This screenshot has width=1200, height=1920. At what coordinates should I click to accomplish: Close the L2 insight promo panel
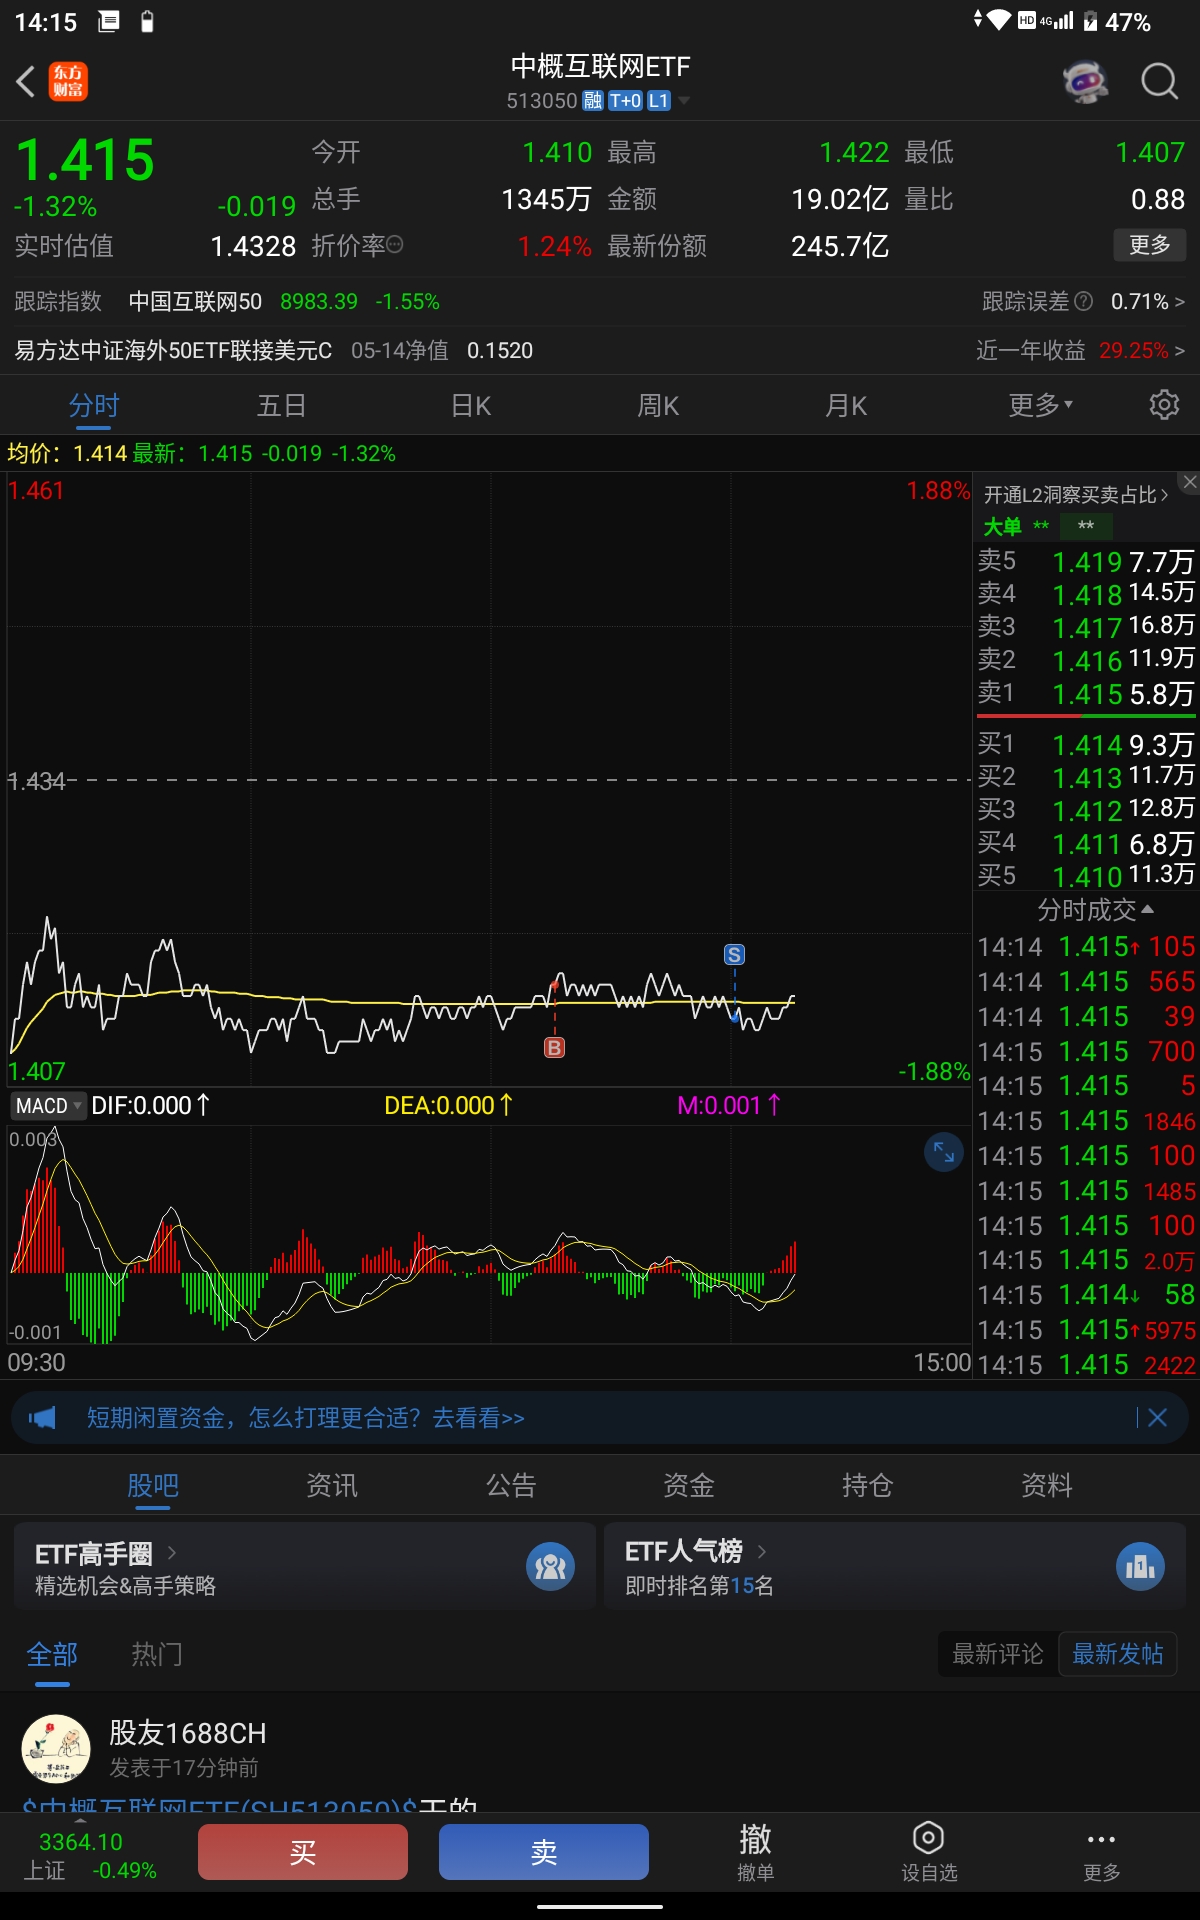pos(1189,482)
